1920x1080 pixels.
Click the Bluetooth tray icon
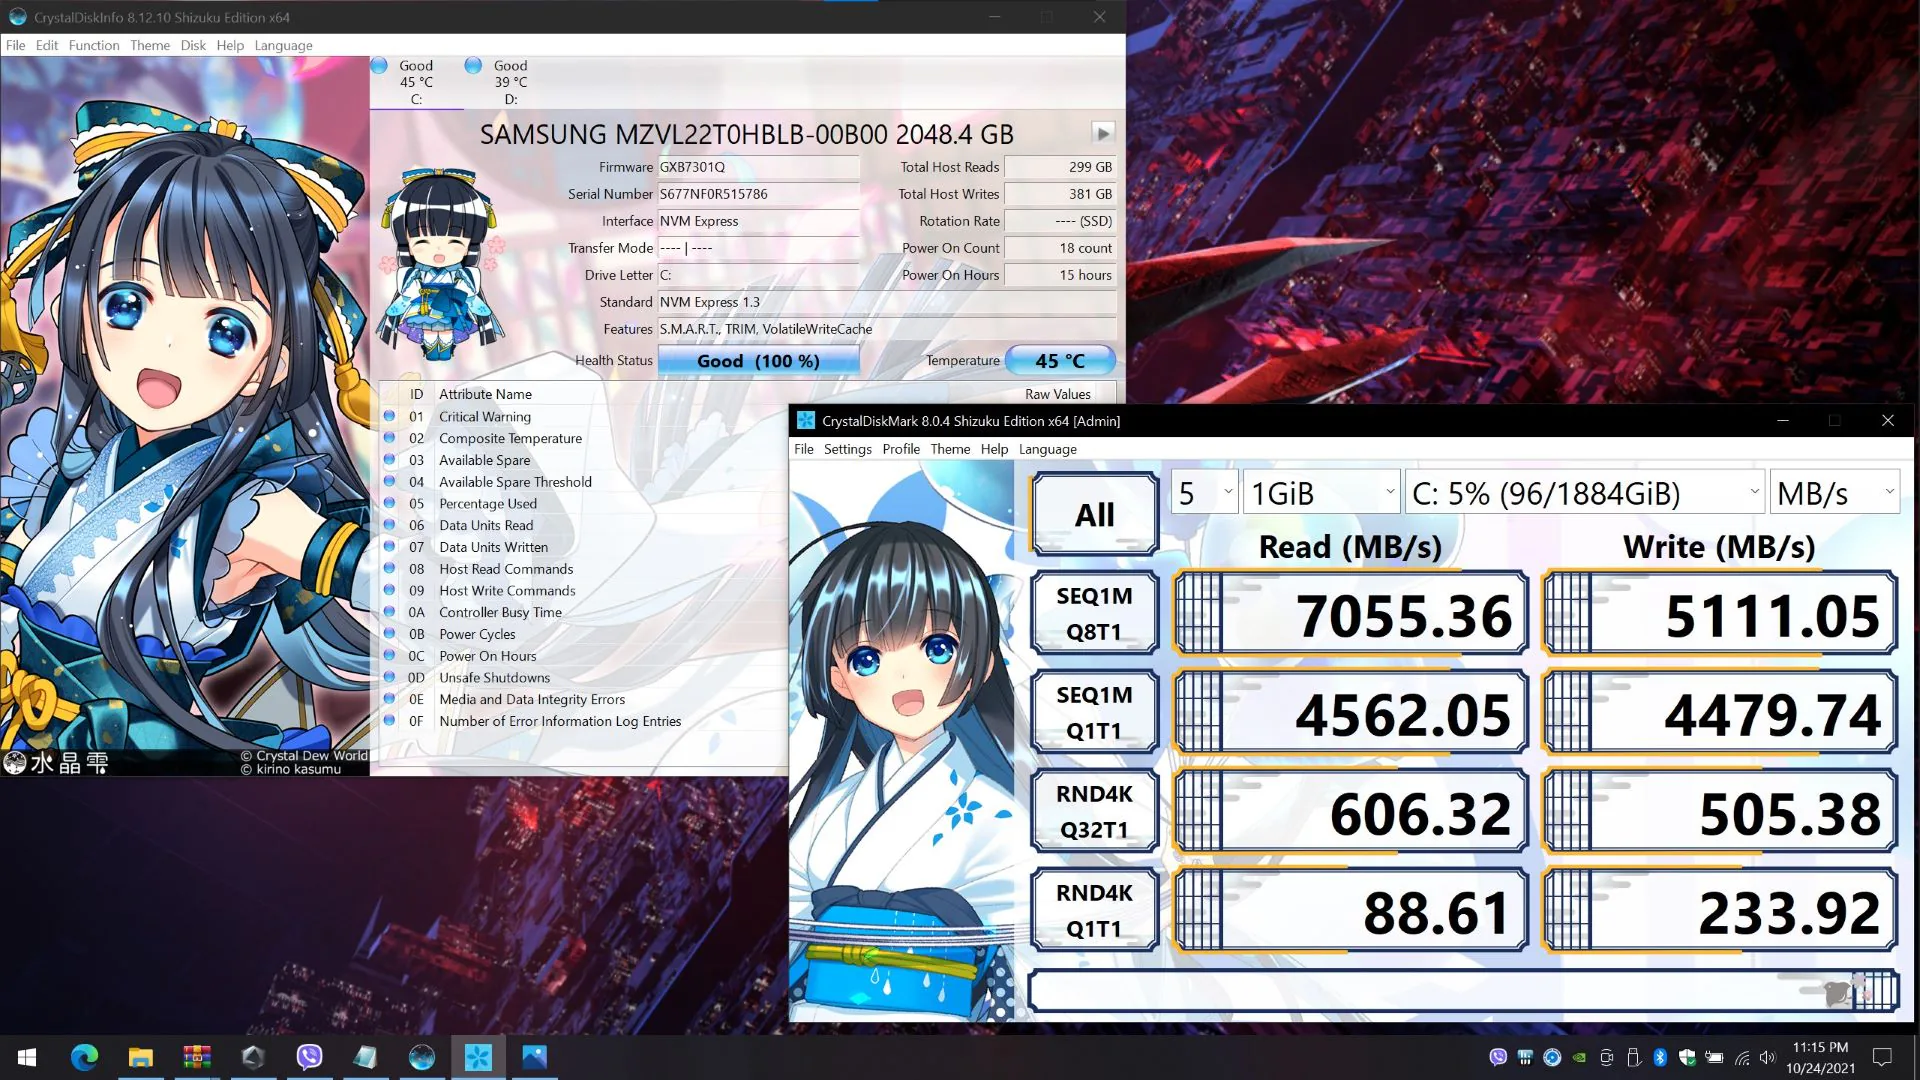pyautogui.click(x=1660, y=1057)
